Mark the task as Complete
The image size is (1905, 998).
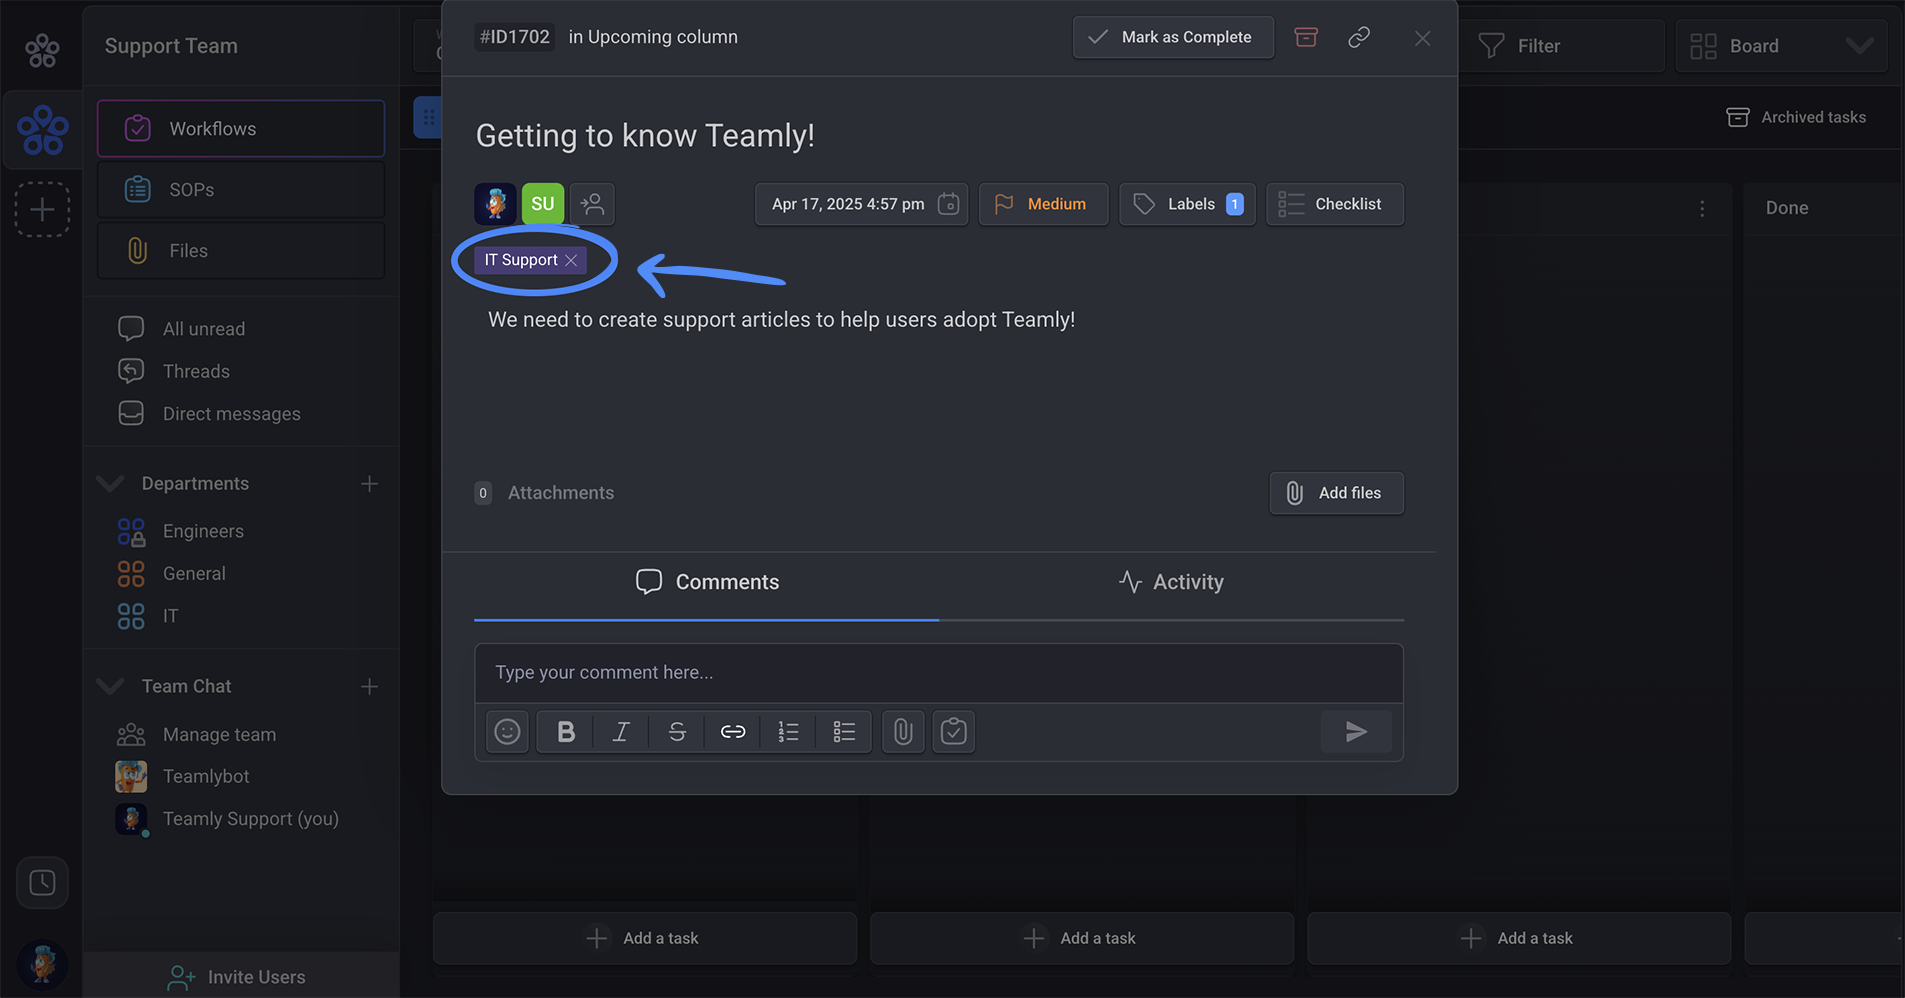point(1173,37)
